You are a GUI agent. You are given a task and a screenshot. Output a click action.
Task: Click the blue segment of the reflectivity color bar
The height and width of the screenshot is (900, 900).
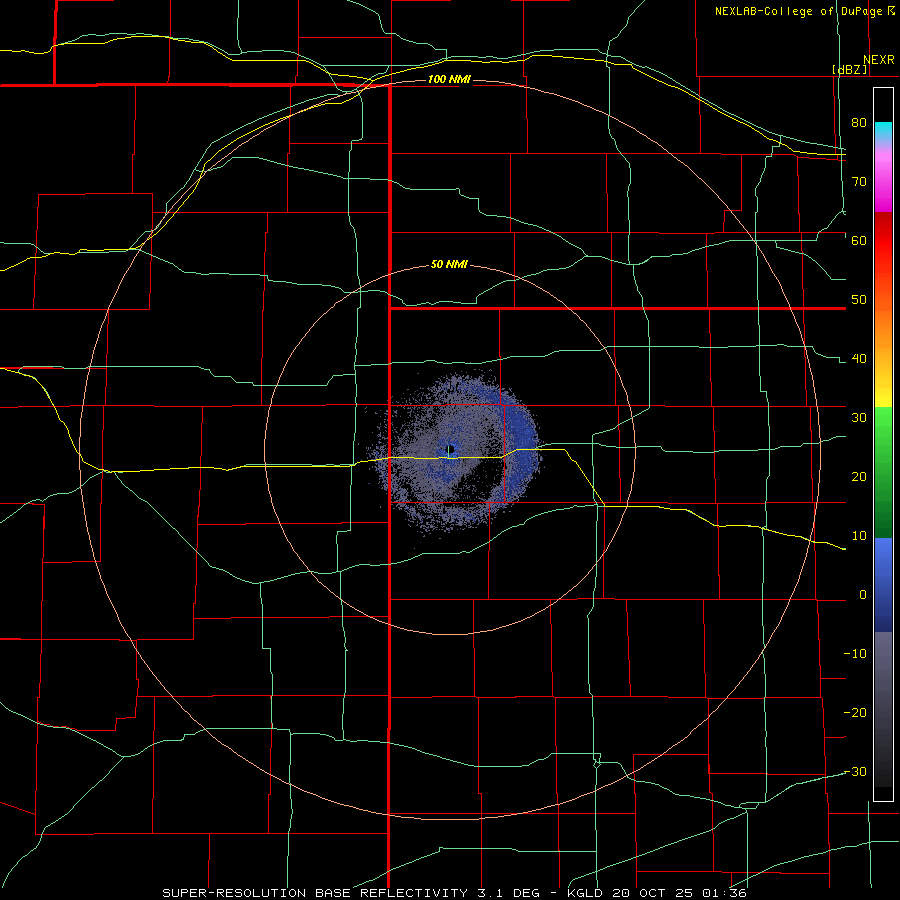tap(883, 584)
